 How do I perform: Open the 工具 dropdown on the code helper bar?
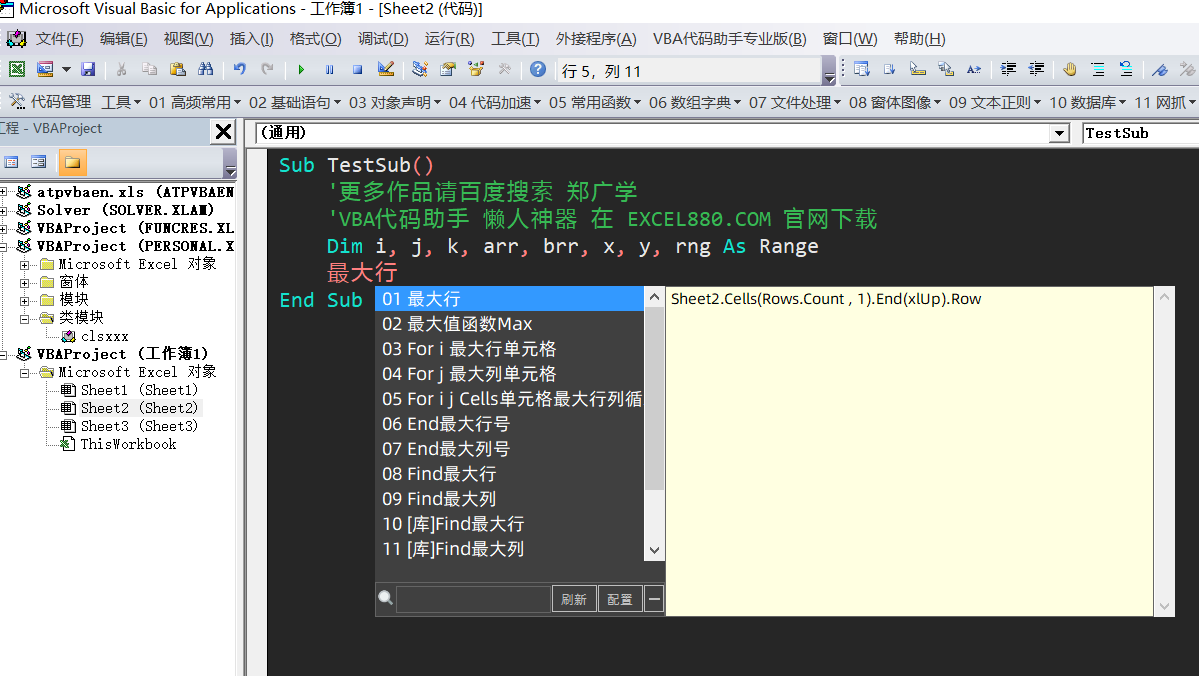point(121,102)
